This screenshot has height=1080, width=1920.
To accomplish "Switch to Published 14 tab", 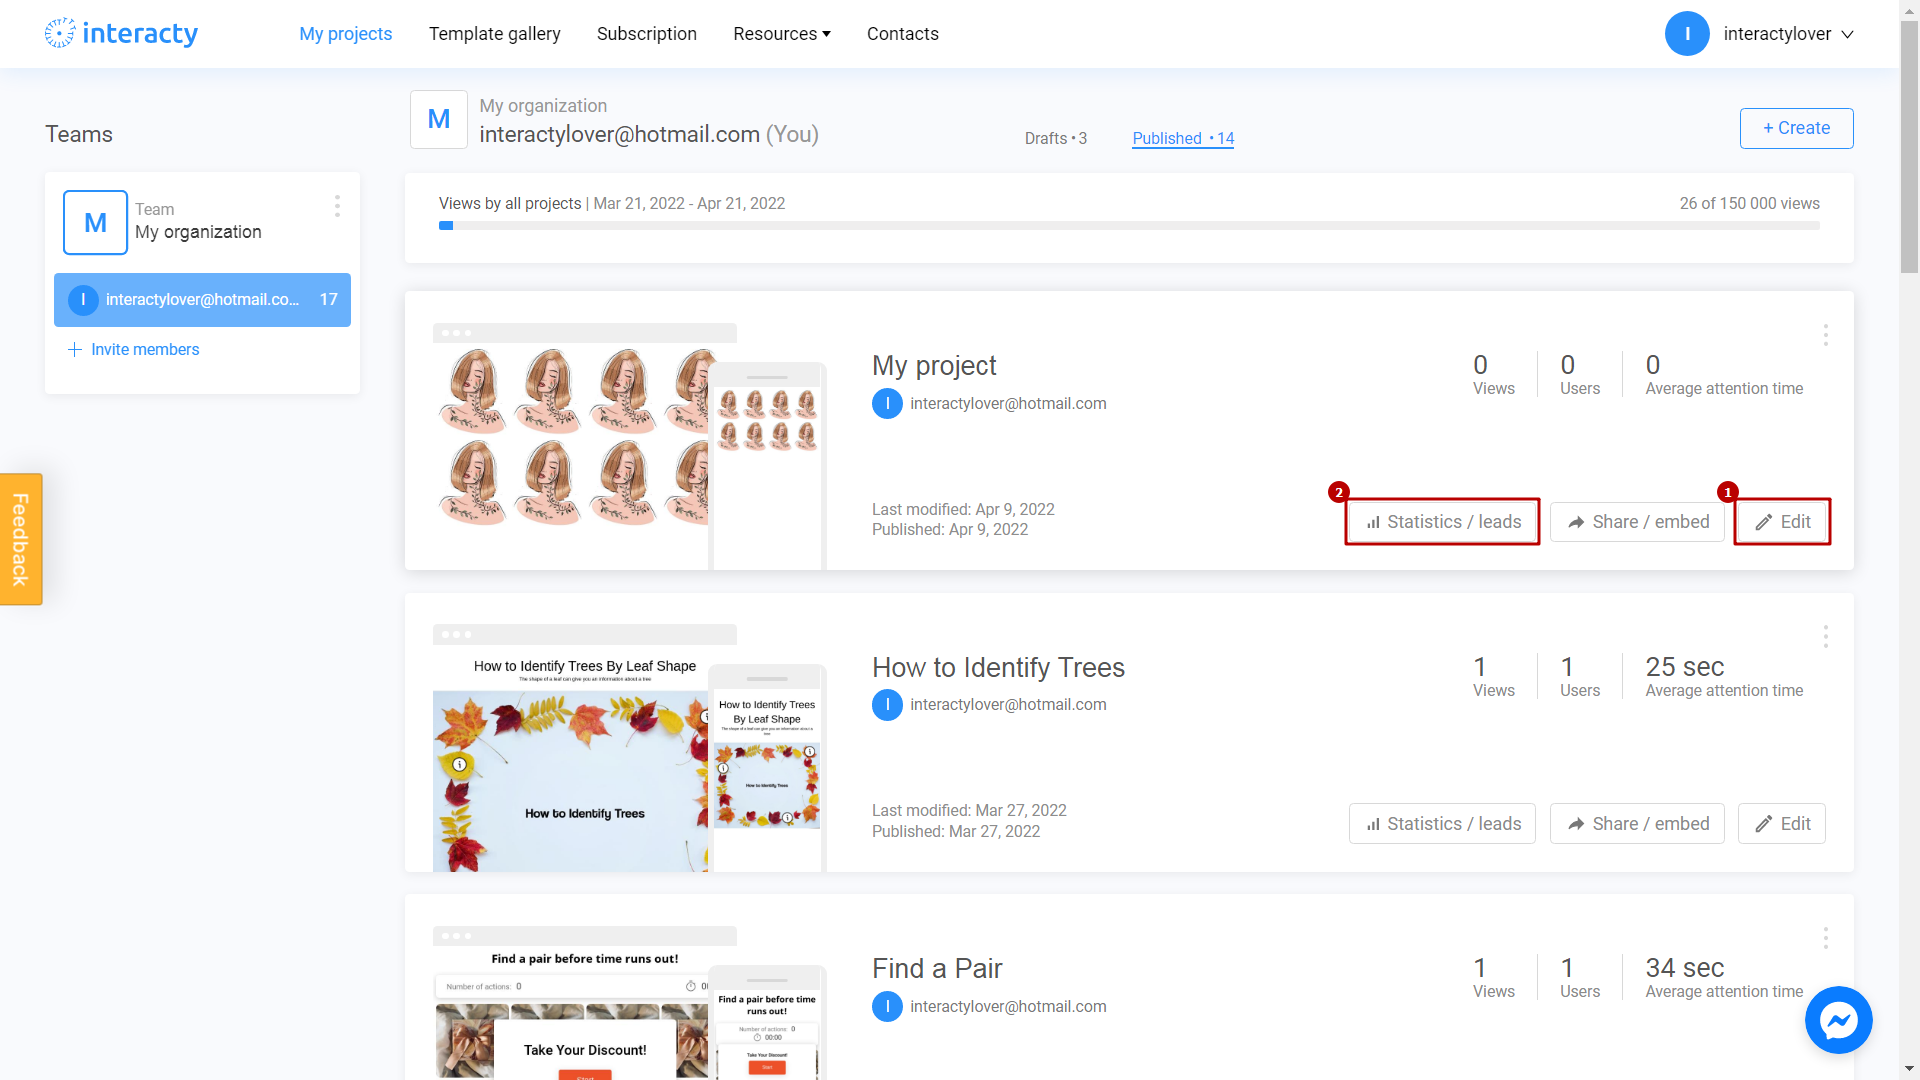I will coord(1183,138).
